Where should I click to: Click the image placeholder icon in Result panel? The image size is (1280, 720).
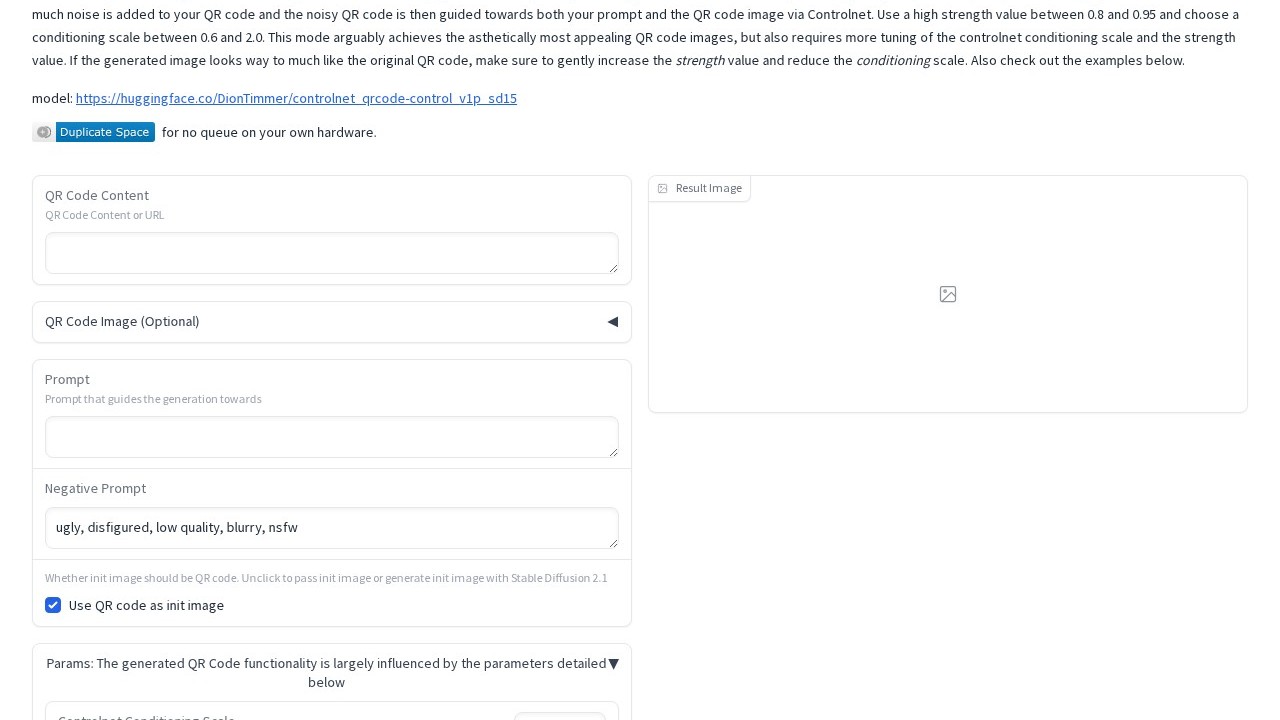click(x=948, y=294)
